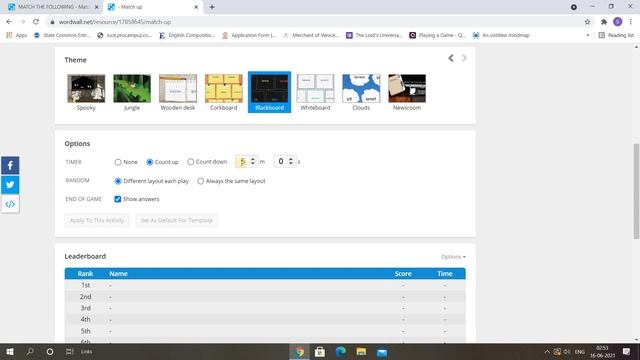The image size is (640, 360).
Task: Open Microsoft Store from the taskbar
Action: click(320, 351)
